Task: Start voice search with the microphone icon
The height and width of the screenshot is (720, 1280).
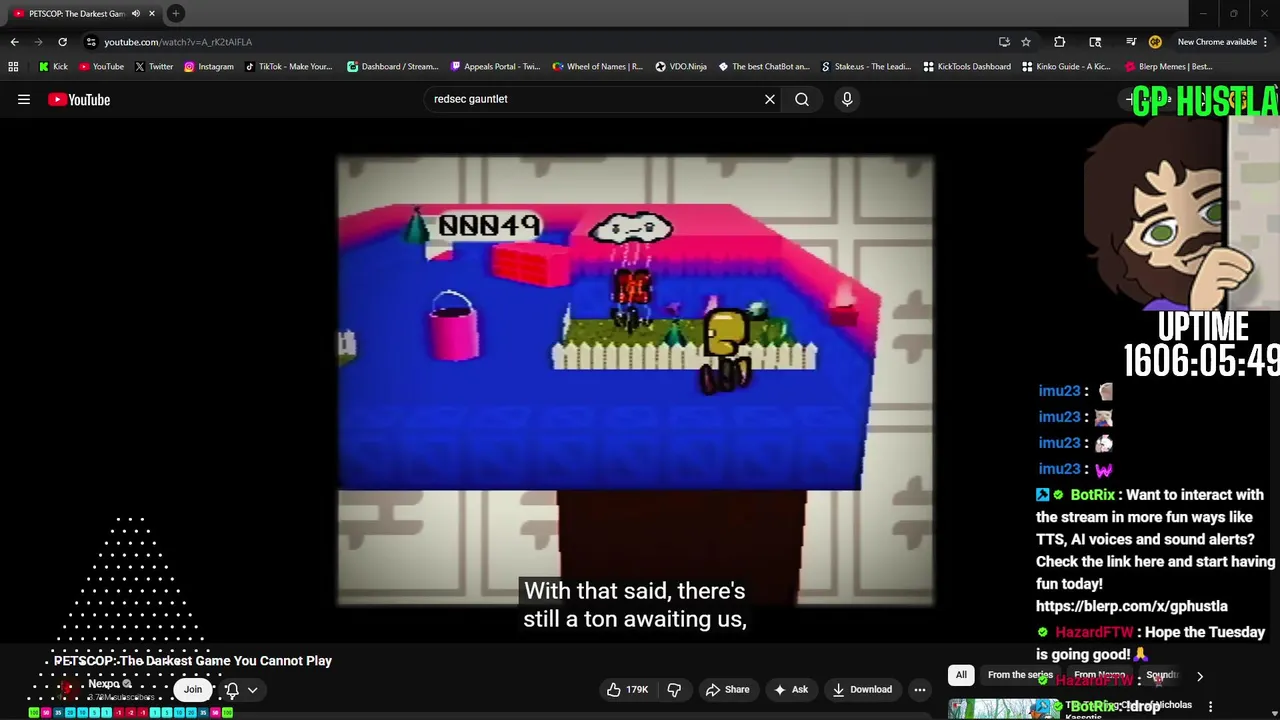Action: 847,99
